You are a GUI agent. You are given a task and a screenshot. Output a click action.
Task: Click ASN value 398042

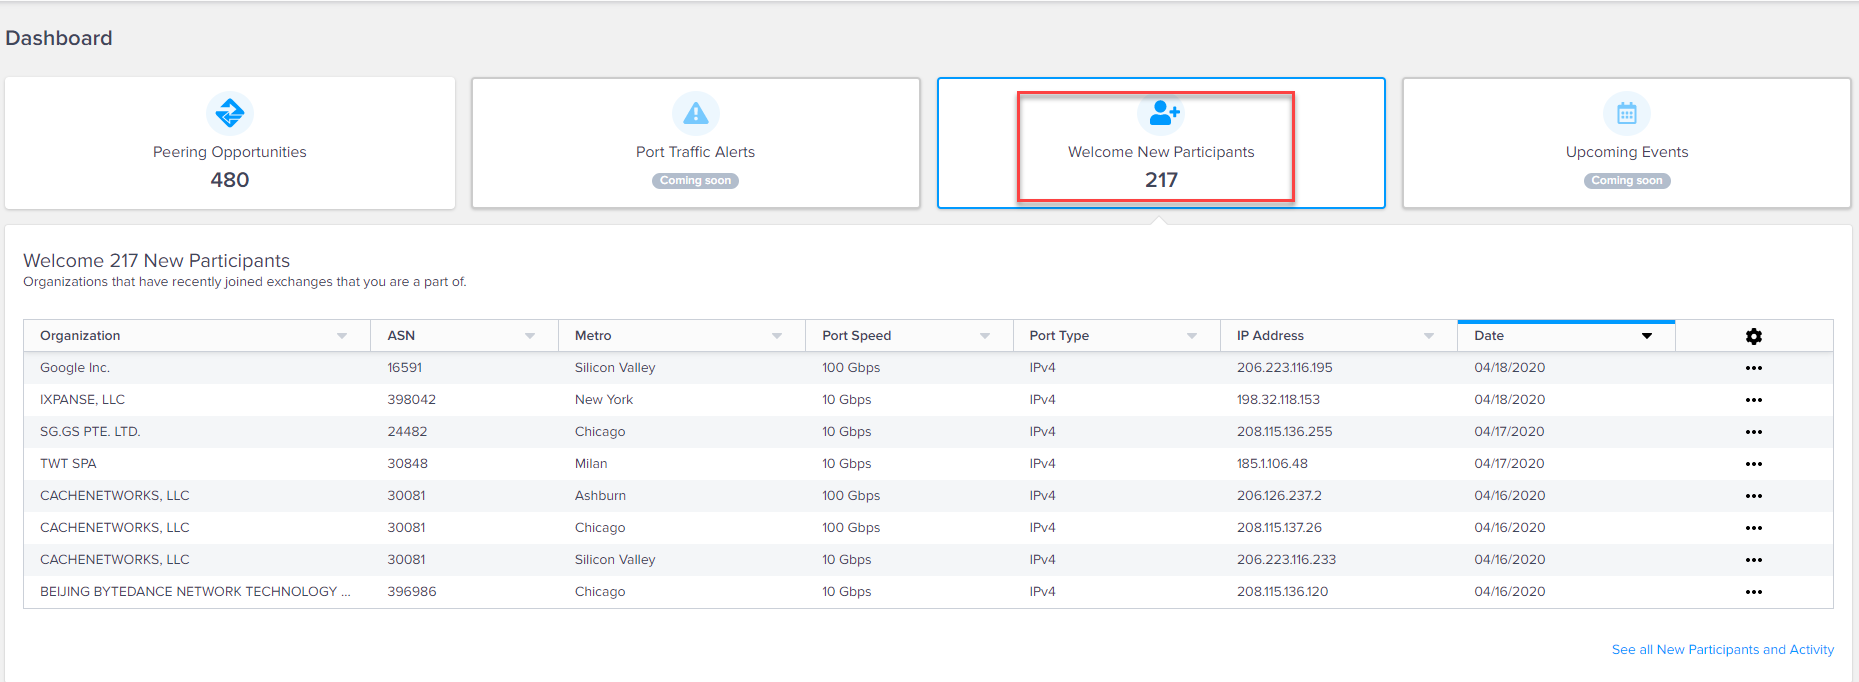click(x=412, y=400)
